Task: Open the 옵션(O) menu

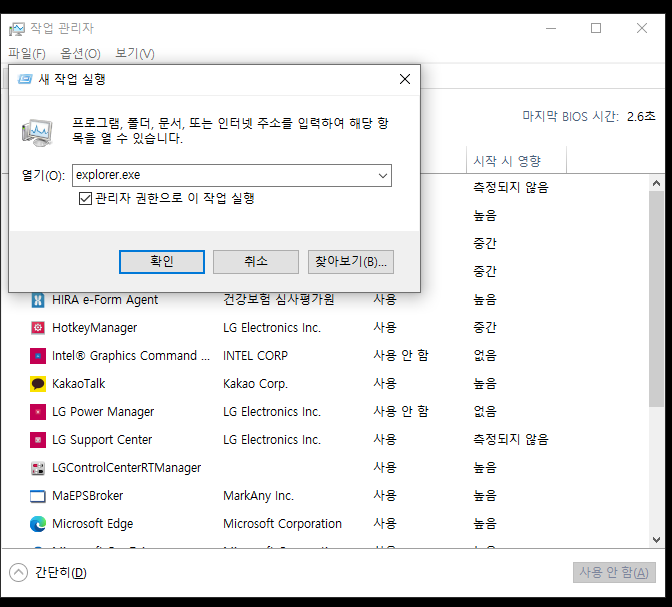Action: click(80, 54)
